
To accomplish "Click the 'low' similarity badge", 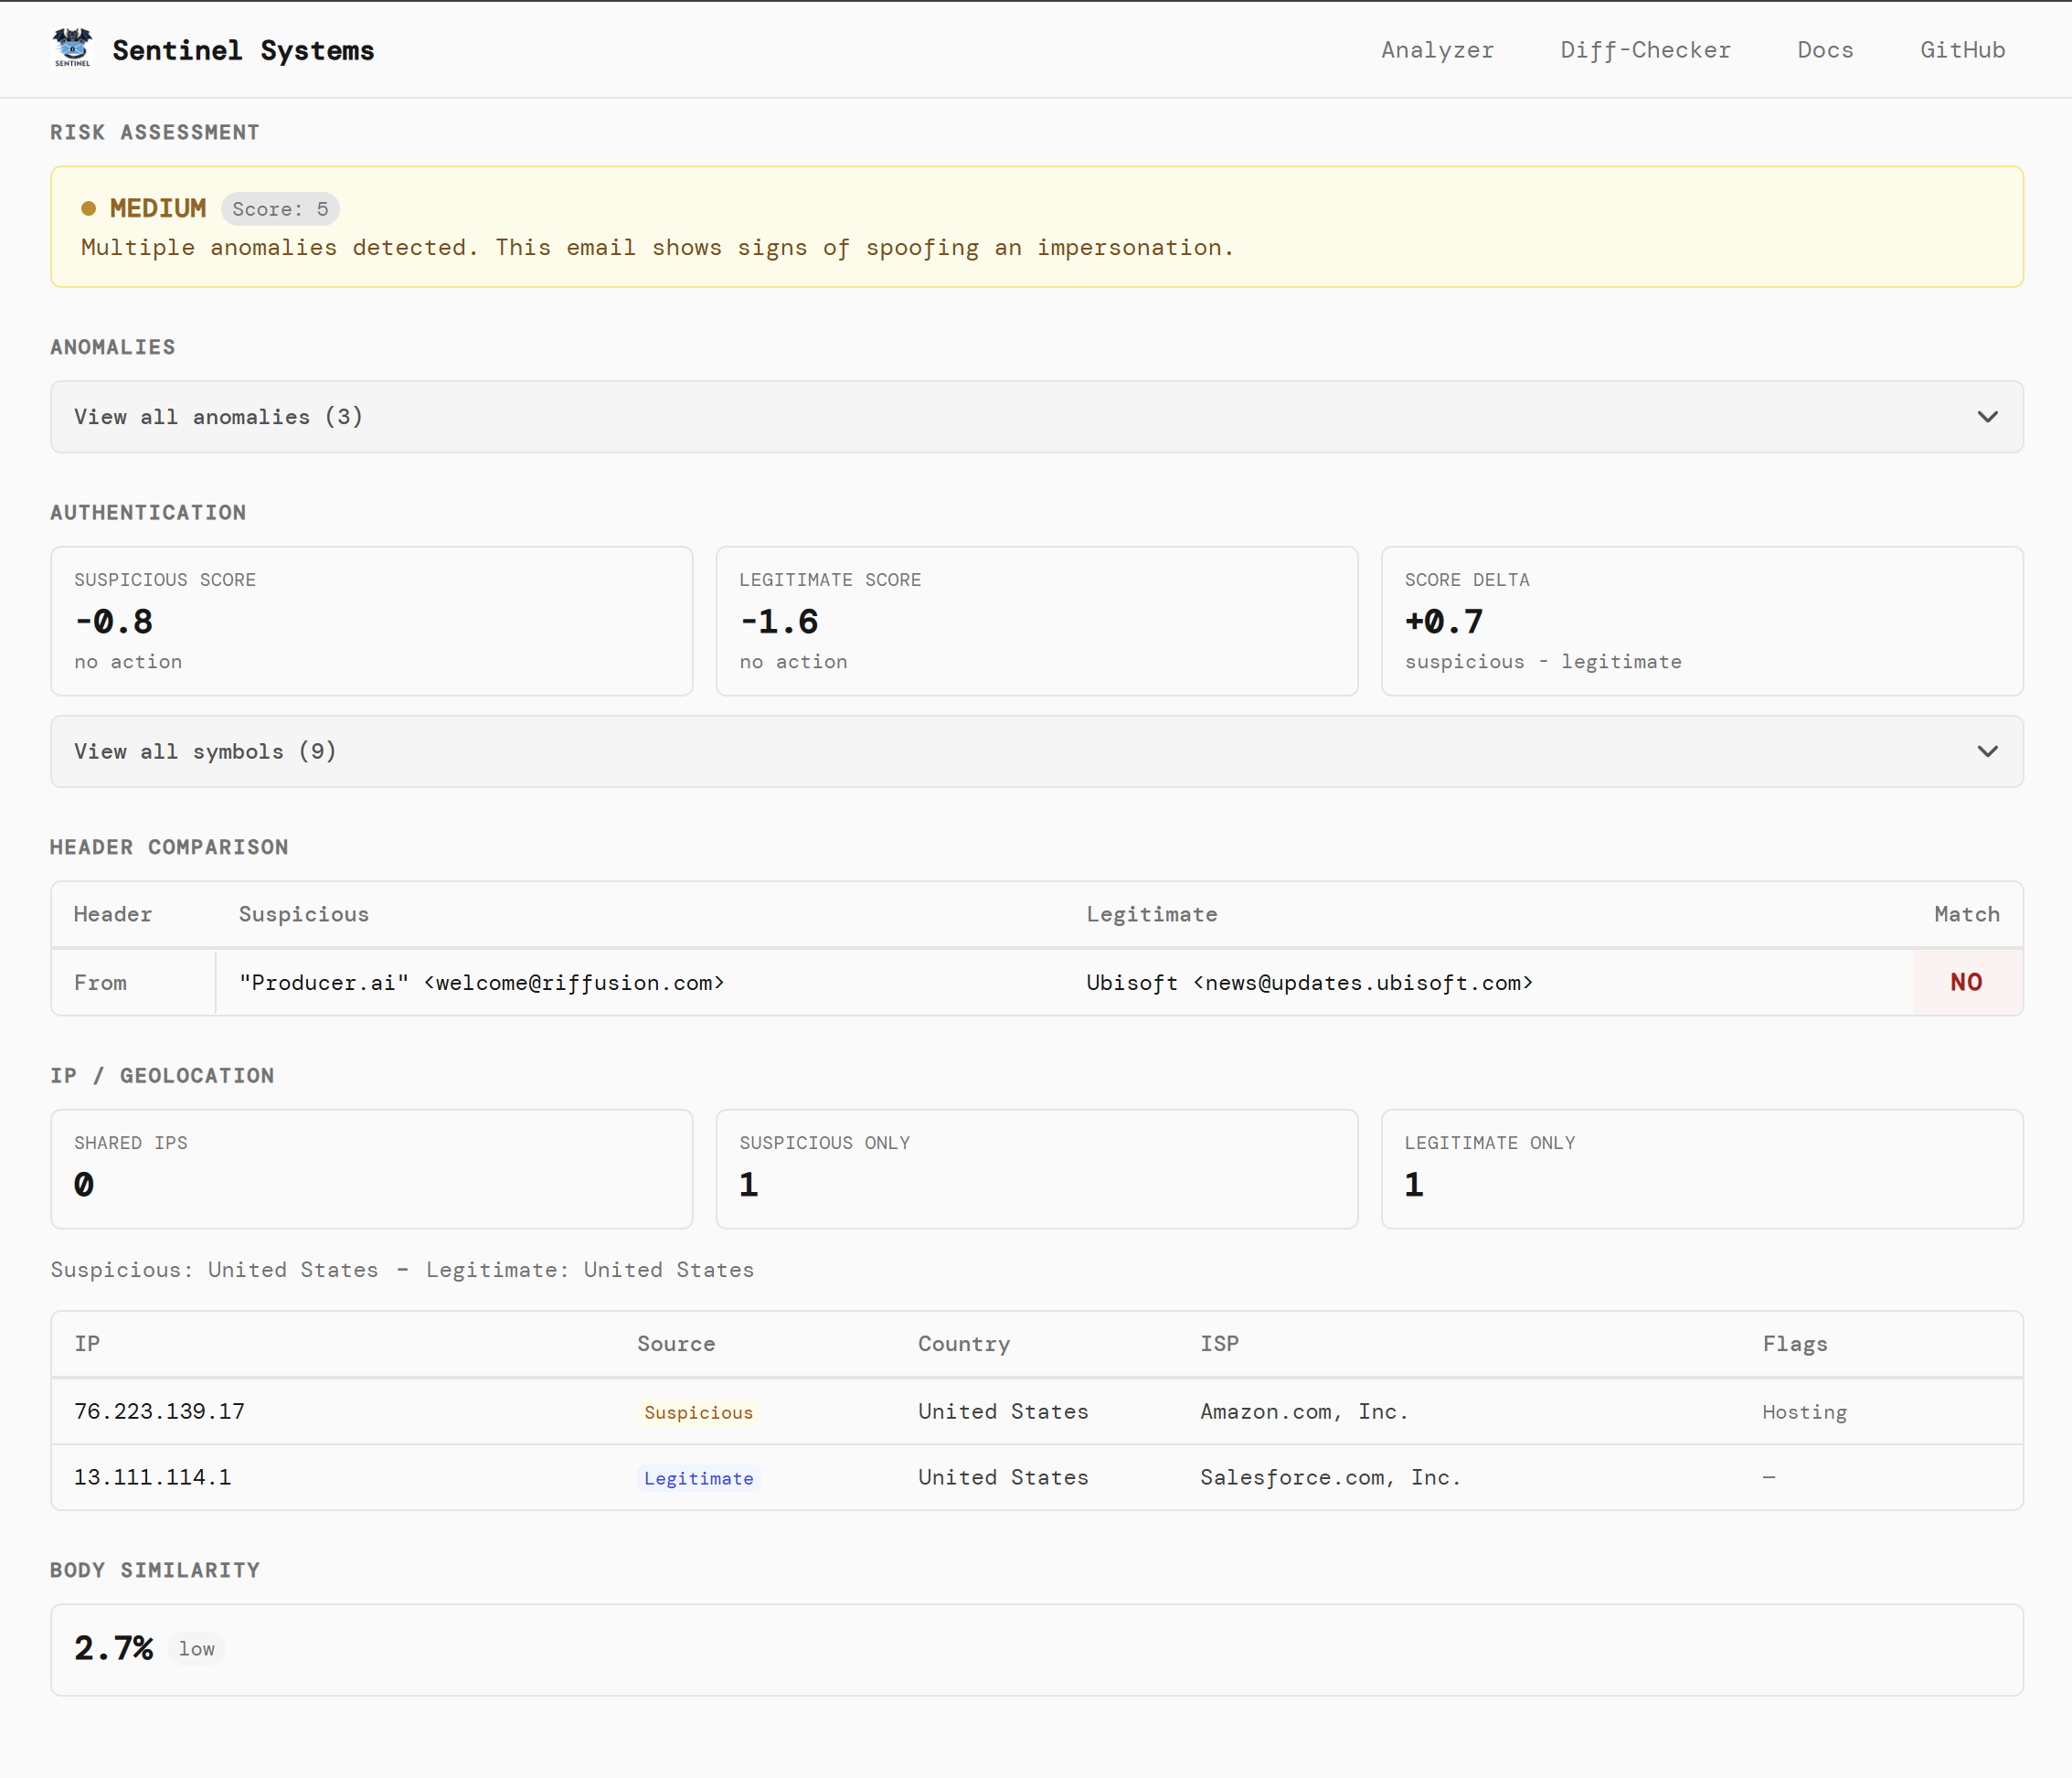I will 197,1649.
